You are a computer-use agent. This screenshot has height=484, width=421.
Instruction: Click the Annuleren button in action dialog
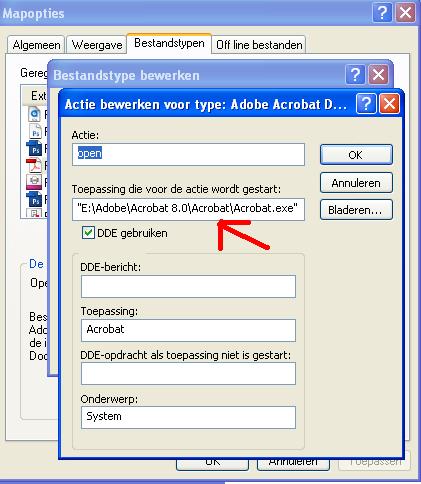click(x=356, y=183)
